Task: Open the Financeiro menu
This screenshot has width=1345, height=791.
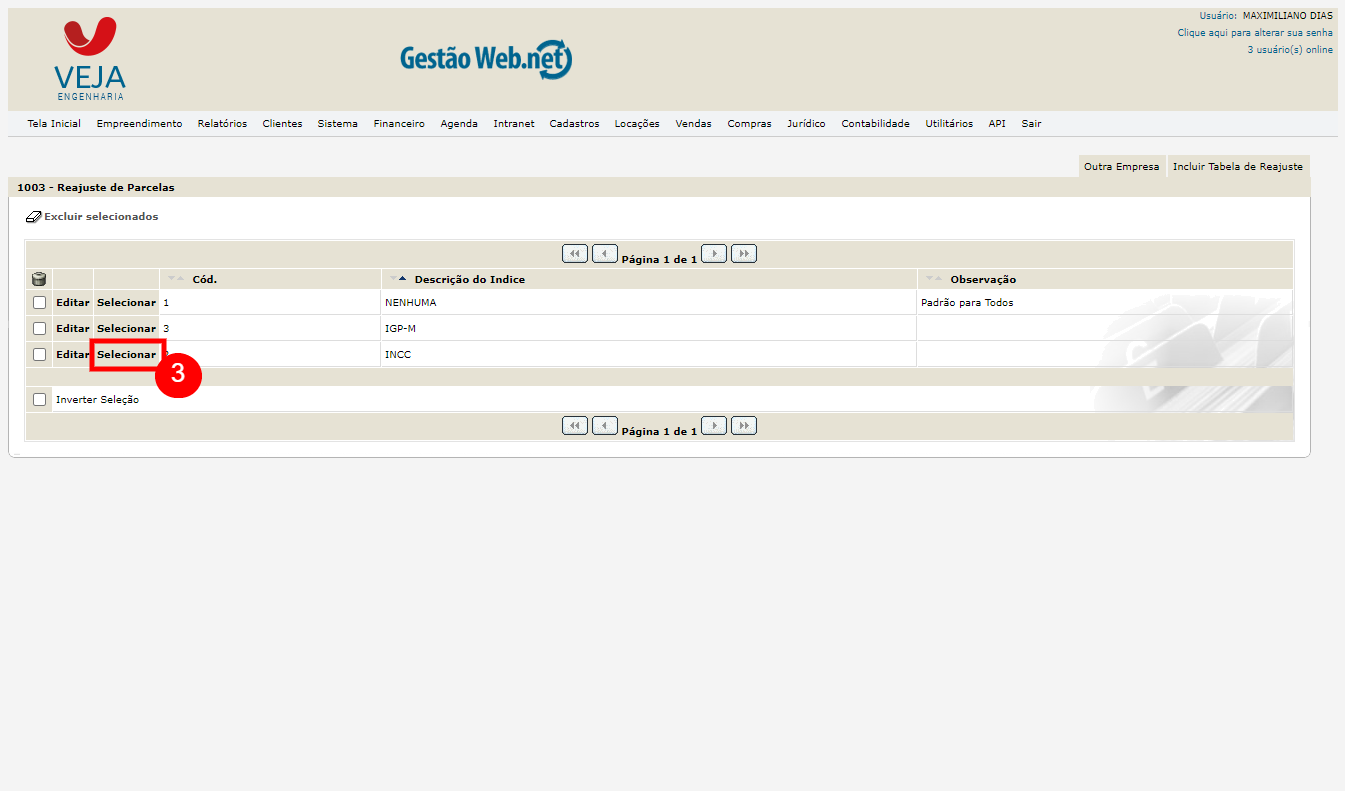Action: click(x=399, y=124)
